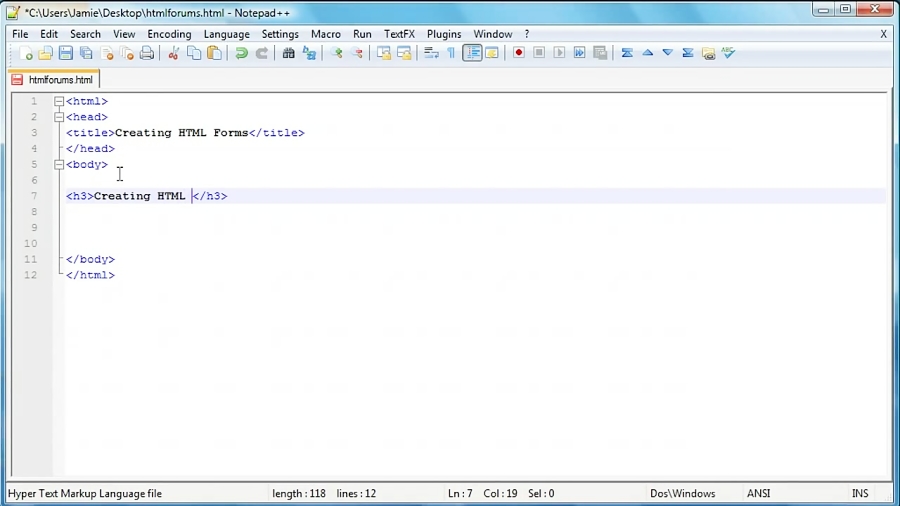Viewport: 900px width, 506px height.
Task: Click the user-defined language dialog icon
Action: pos(492,53)
